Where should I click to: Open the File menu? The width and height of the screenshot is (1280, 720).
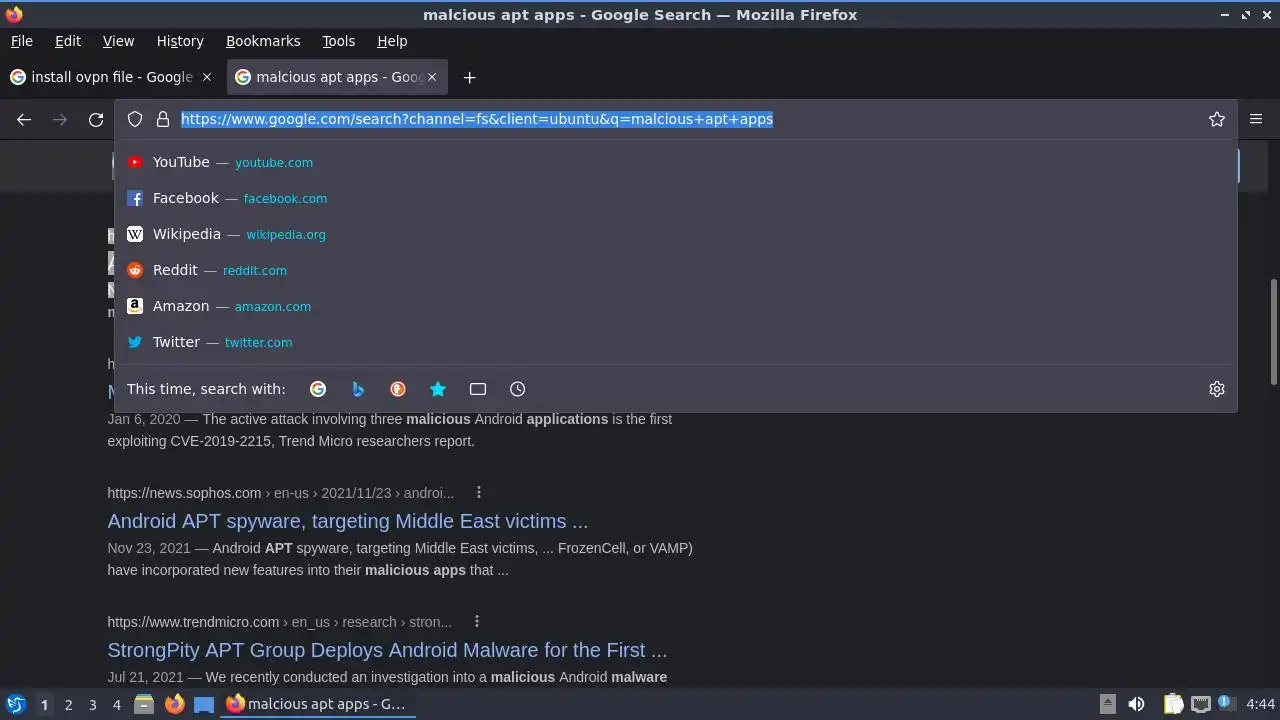click(22, 41)
